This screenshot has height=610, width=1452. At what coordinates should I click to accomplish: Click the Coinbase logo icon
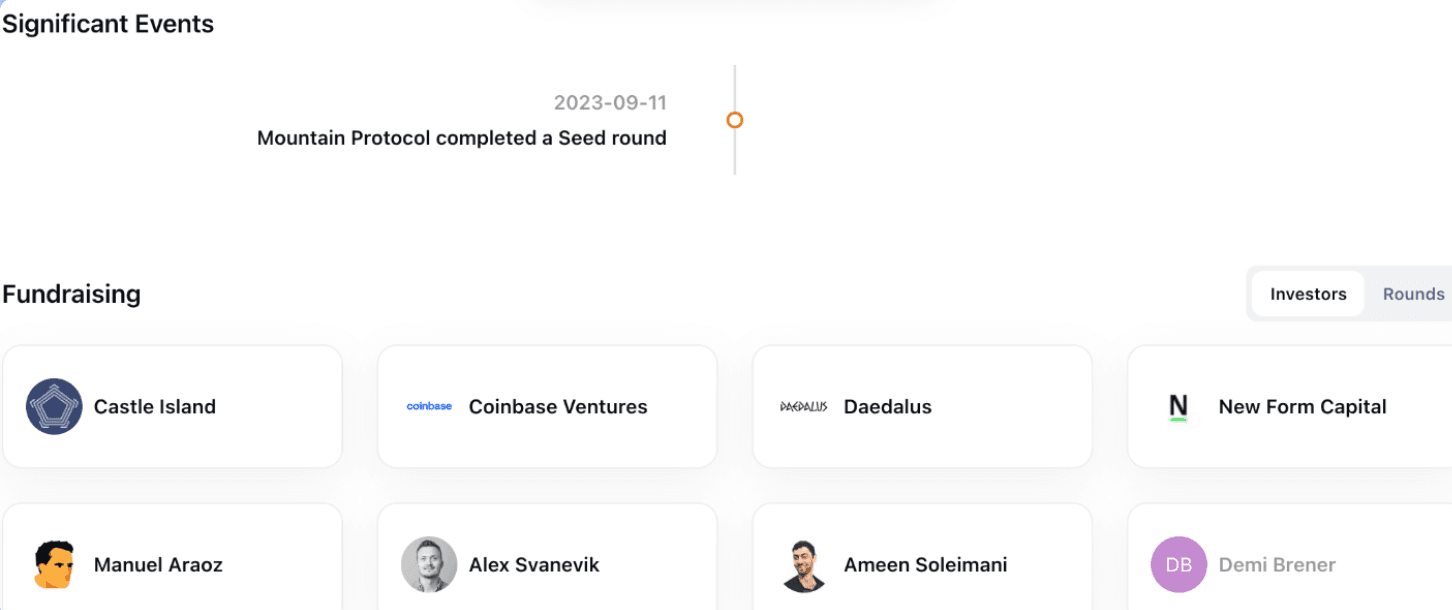(429, 406)
